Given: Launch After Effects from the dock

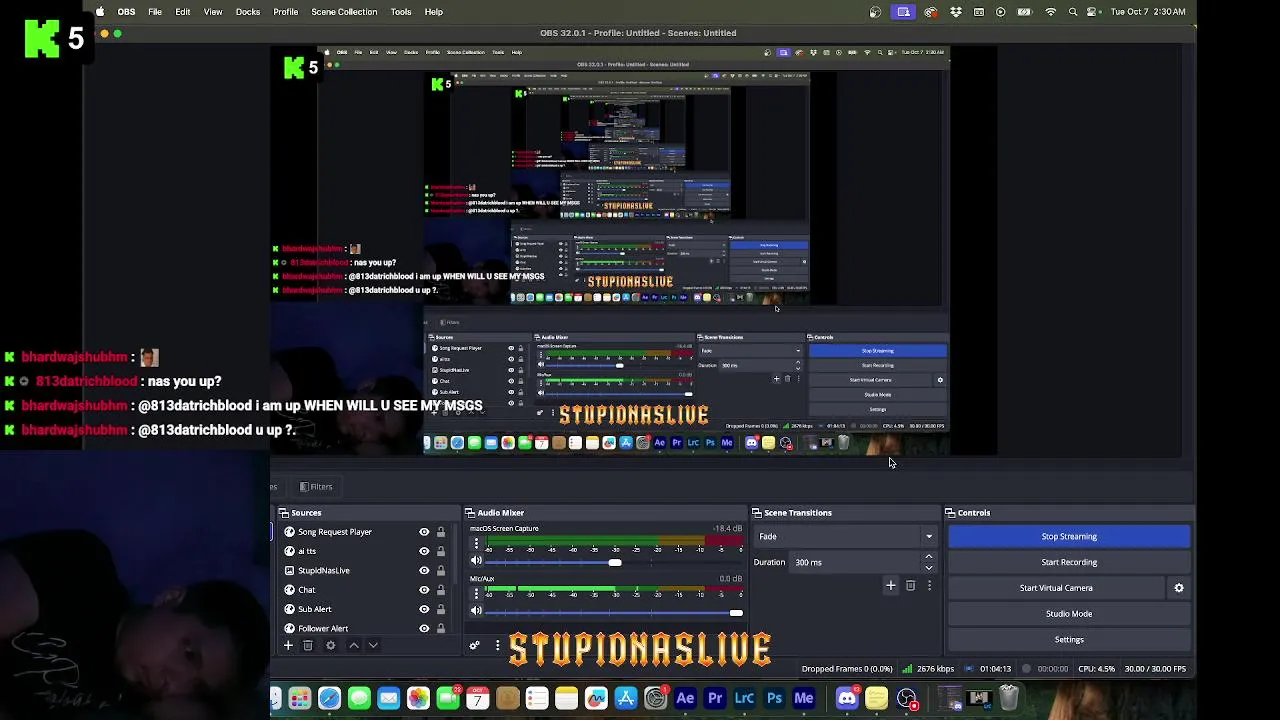Looking at the screenshot, I should (x=685, y=698).
